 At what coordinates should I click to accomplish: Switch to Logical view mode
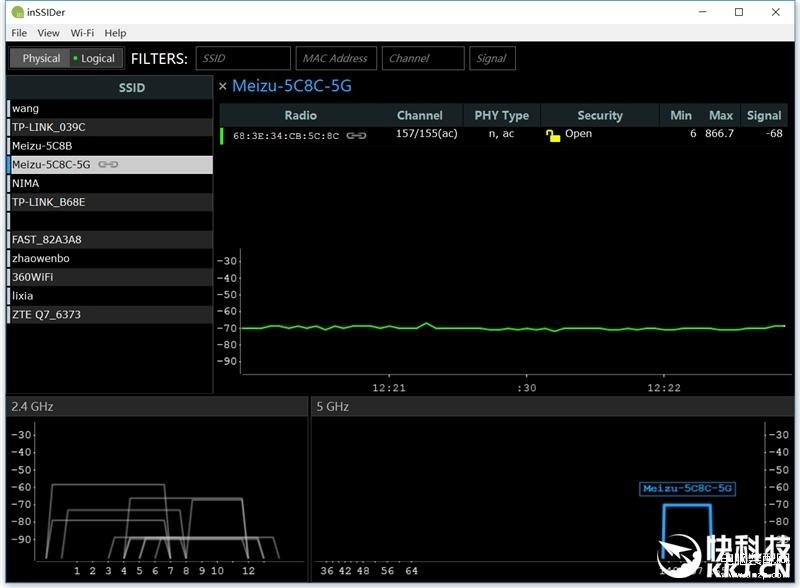pos(96,58)
